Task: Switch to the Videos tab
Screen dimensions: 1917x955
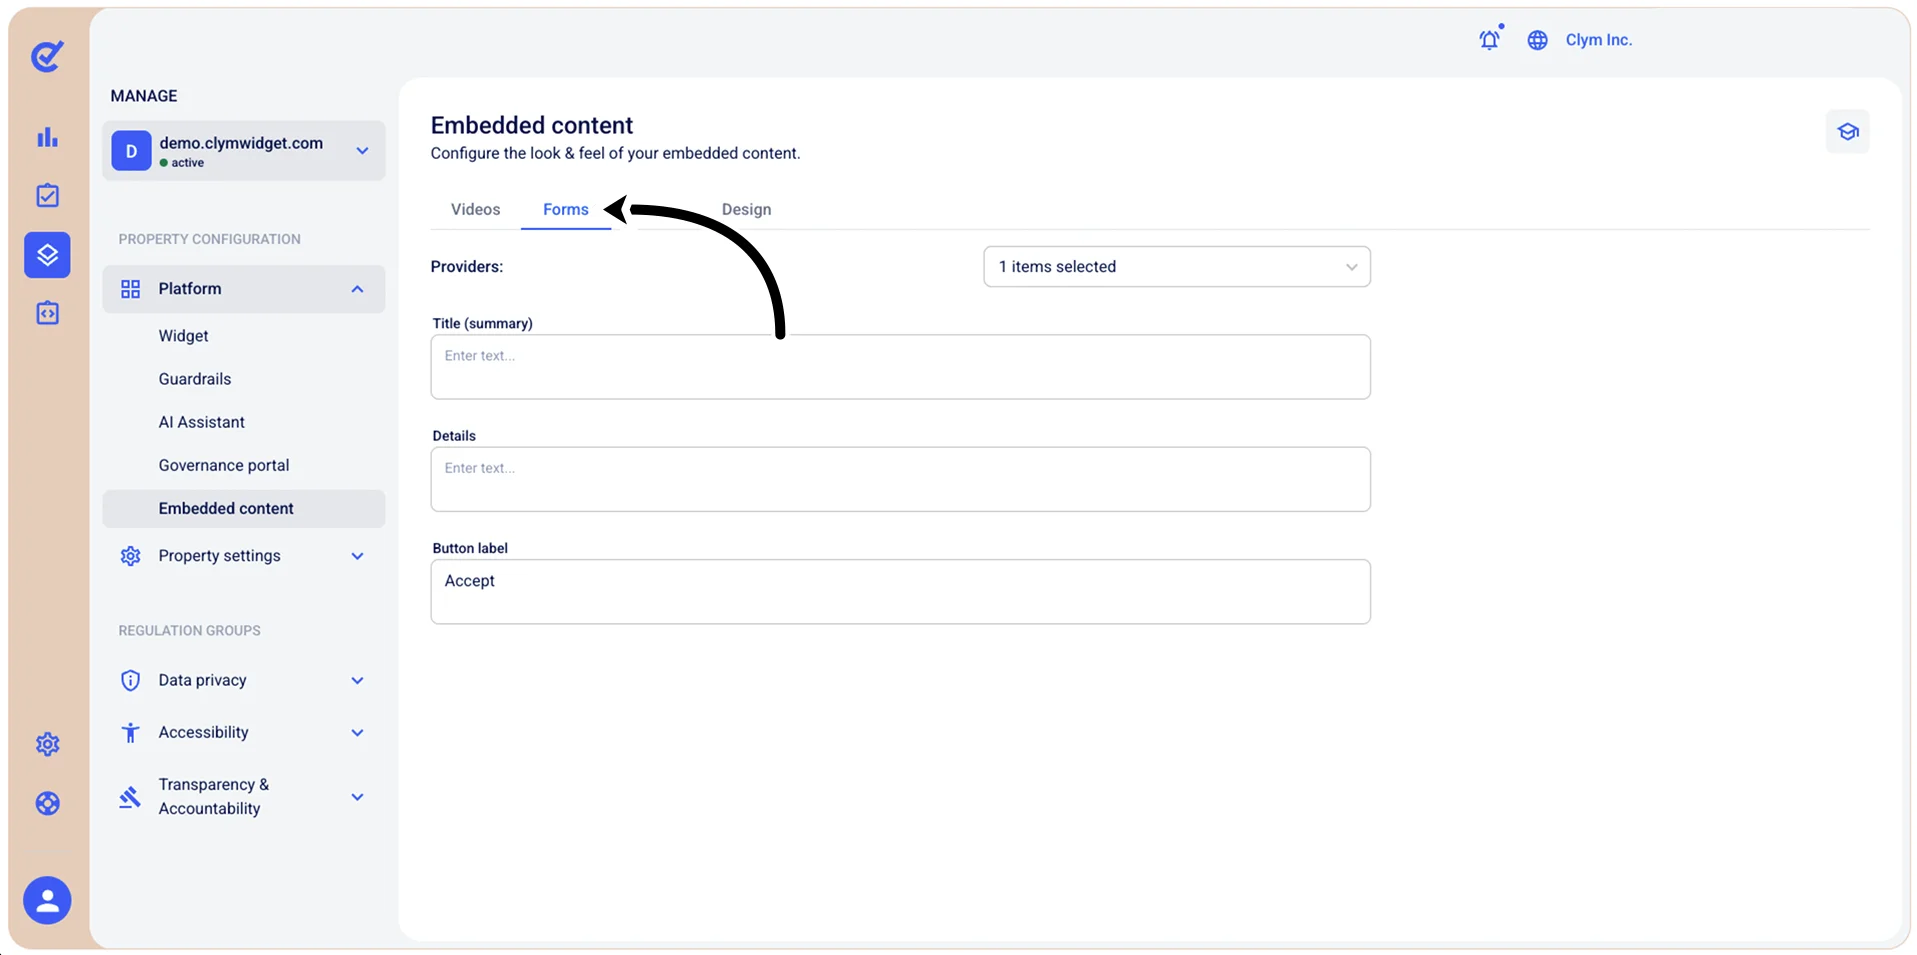Action: (x=475, y=209)
